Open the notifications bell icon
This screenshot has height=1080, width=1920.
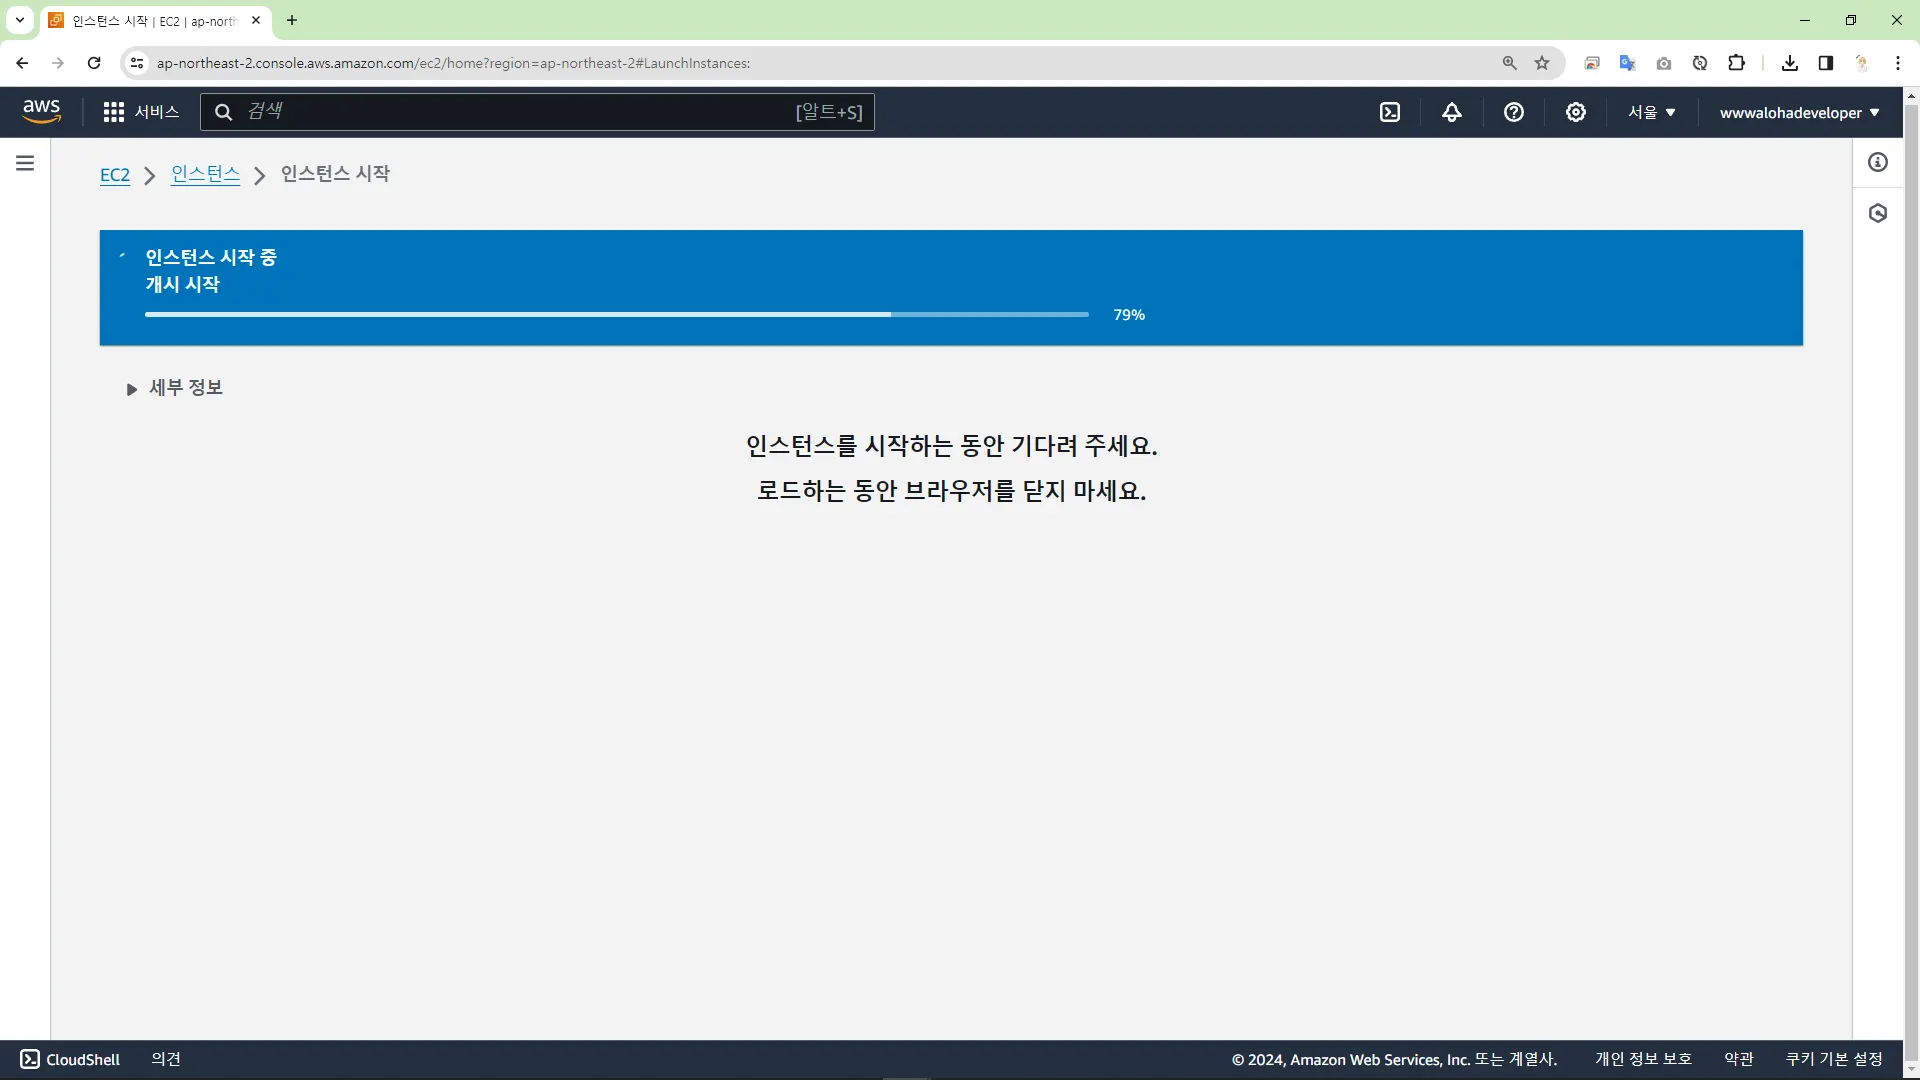click(x=1452, y=112)
